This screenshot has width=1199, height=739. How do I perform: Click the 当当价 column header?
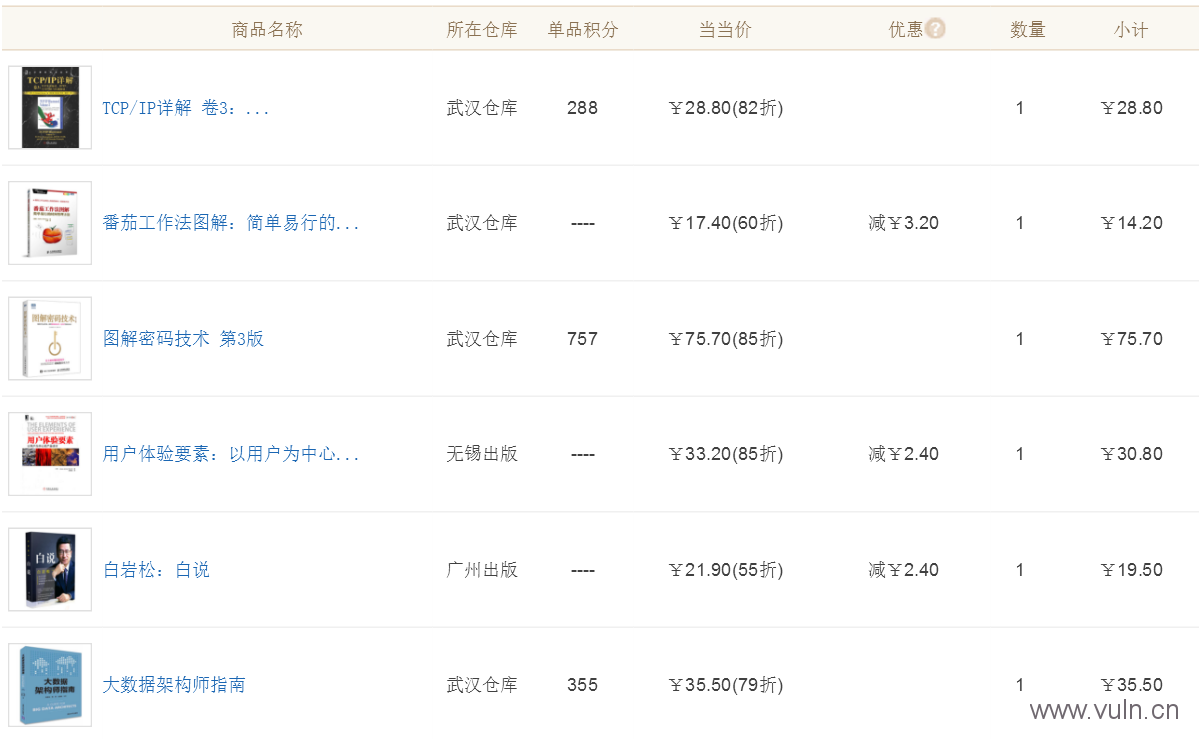pos(725,30)
